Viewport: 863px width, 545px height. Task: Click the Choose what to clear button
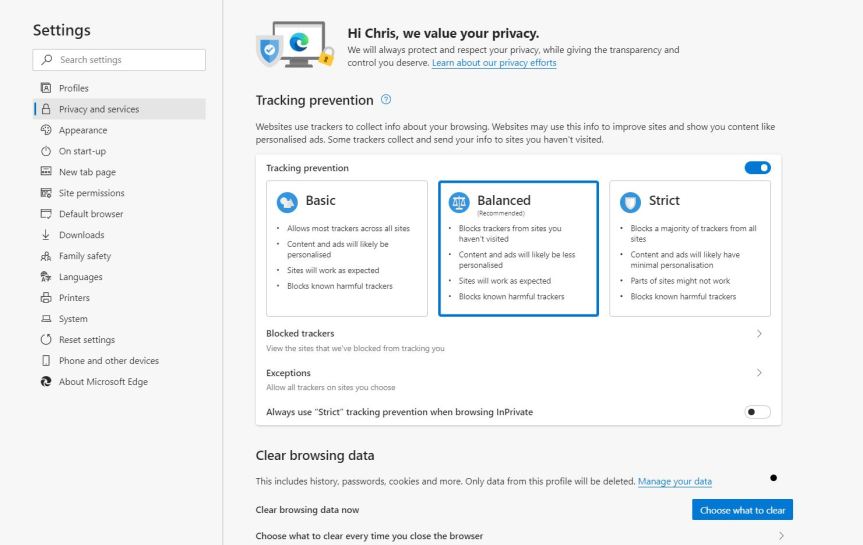pyautogui.click(x=742, y=510)
